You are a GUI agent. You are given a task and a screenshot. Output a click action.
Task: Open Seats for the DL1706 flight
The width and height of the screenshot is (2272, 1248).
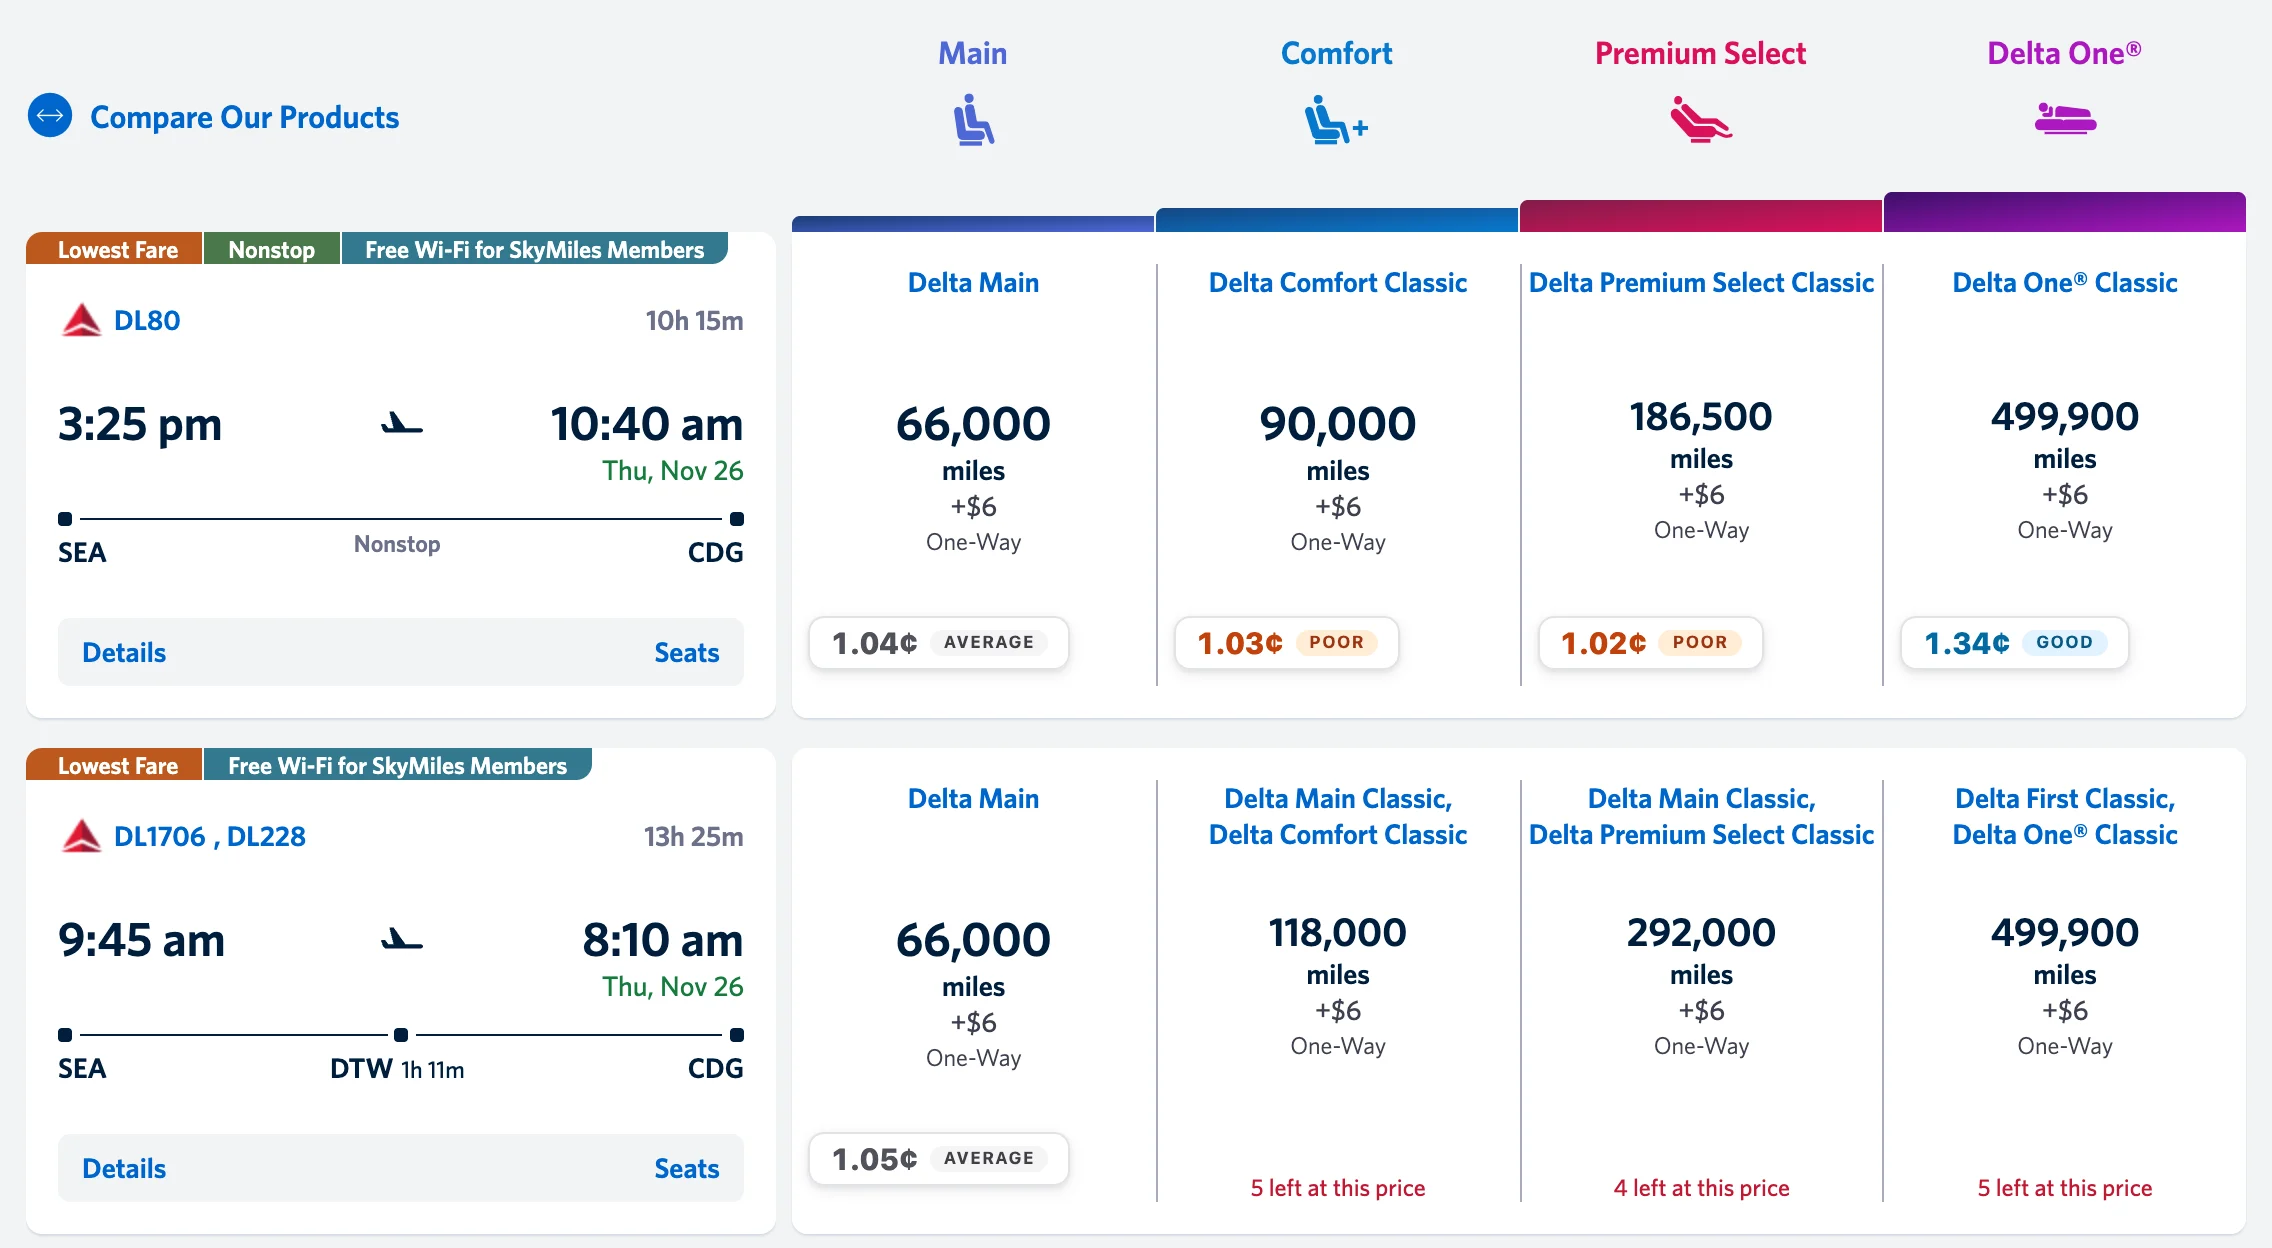(x=687, y=1168)
